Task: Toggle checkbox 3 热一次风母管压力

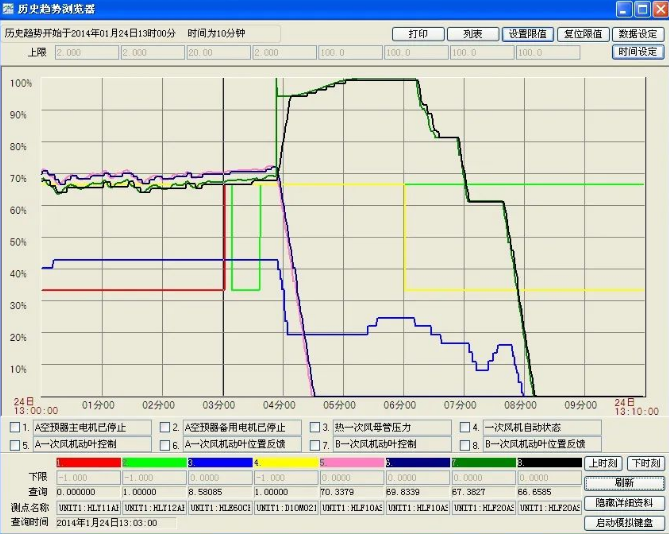Action: 315,428
